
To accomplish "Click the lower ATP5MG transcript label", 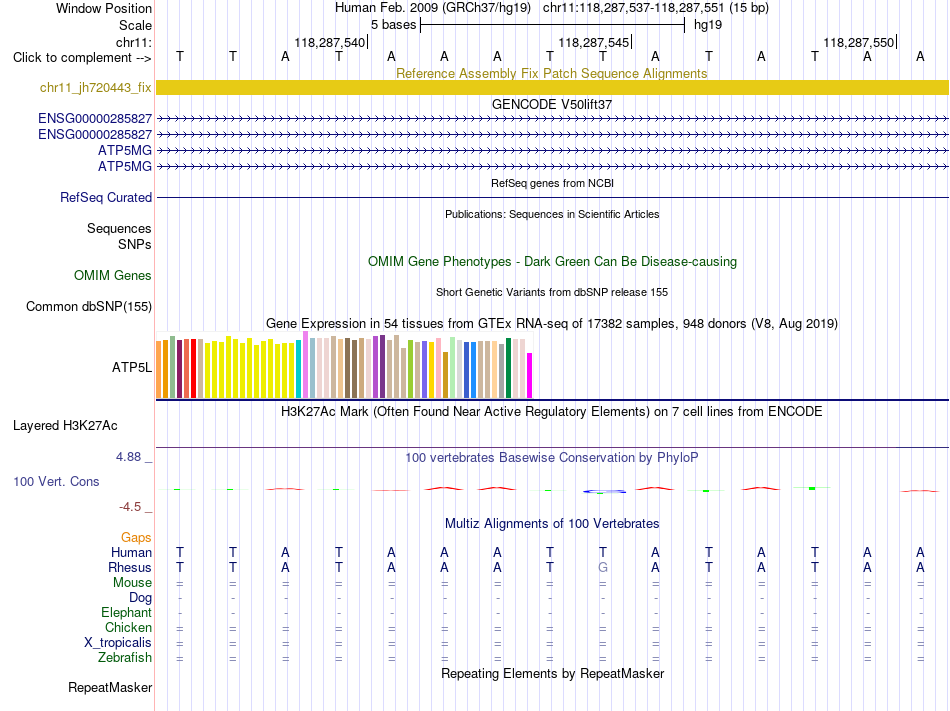I will pos(125,167).
